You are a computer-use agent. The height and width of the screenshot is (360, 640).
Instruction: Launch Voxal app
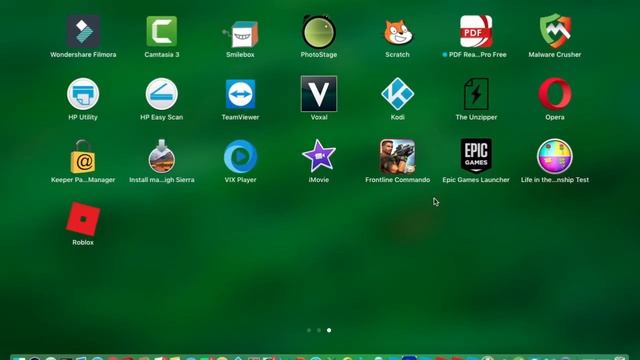click(x=319, y=94)
